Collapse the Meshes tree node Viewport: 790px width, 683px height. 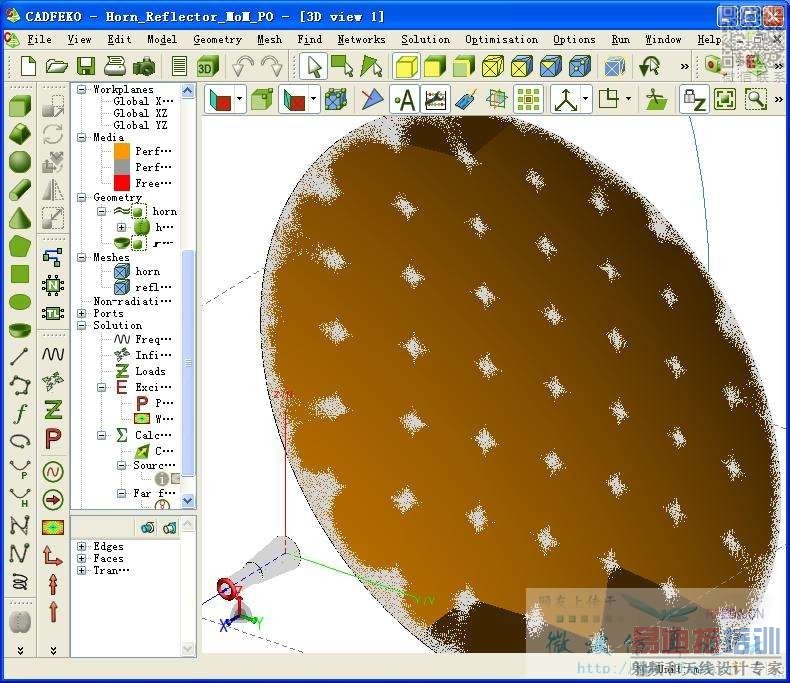coord(81,257)
